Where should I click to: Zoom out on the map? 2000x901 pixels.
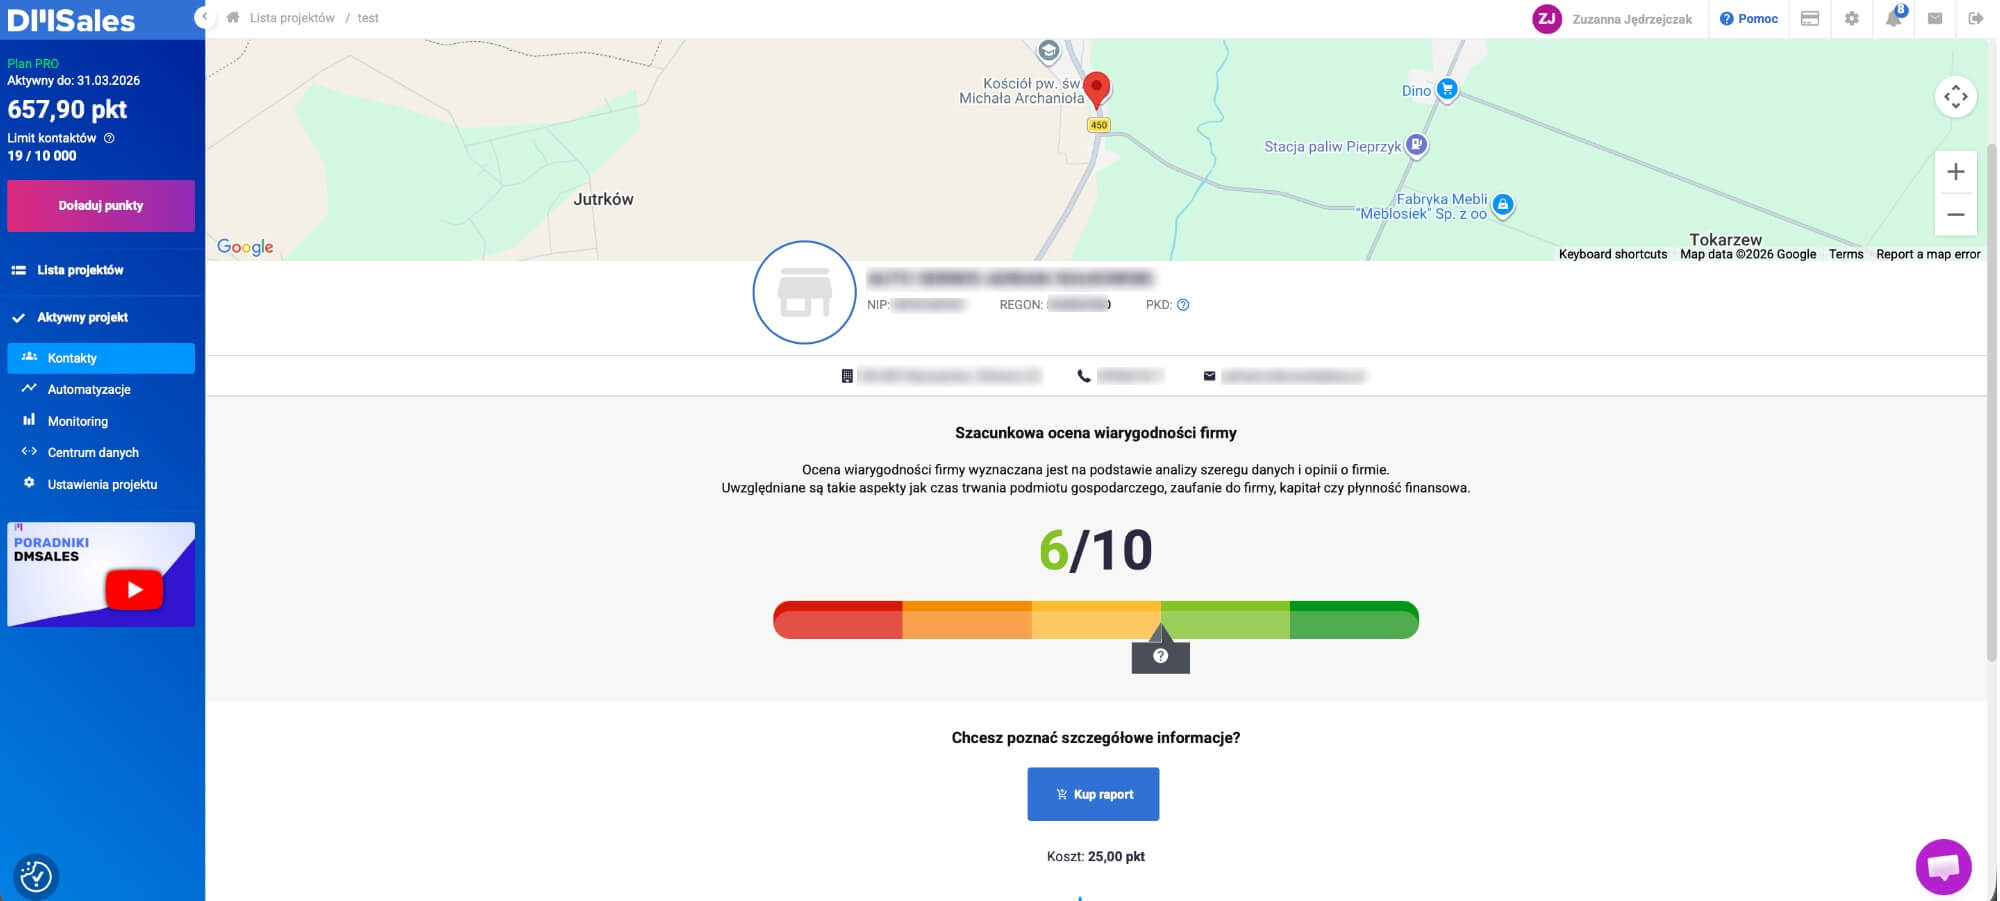pos(1955,214)
